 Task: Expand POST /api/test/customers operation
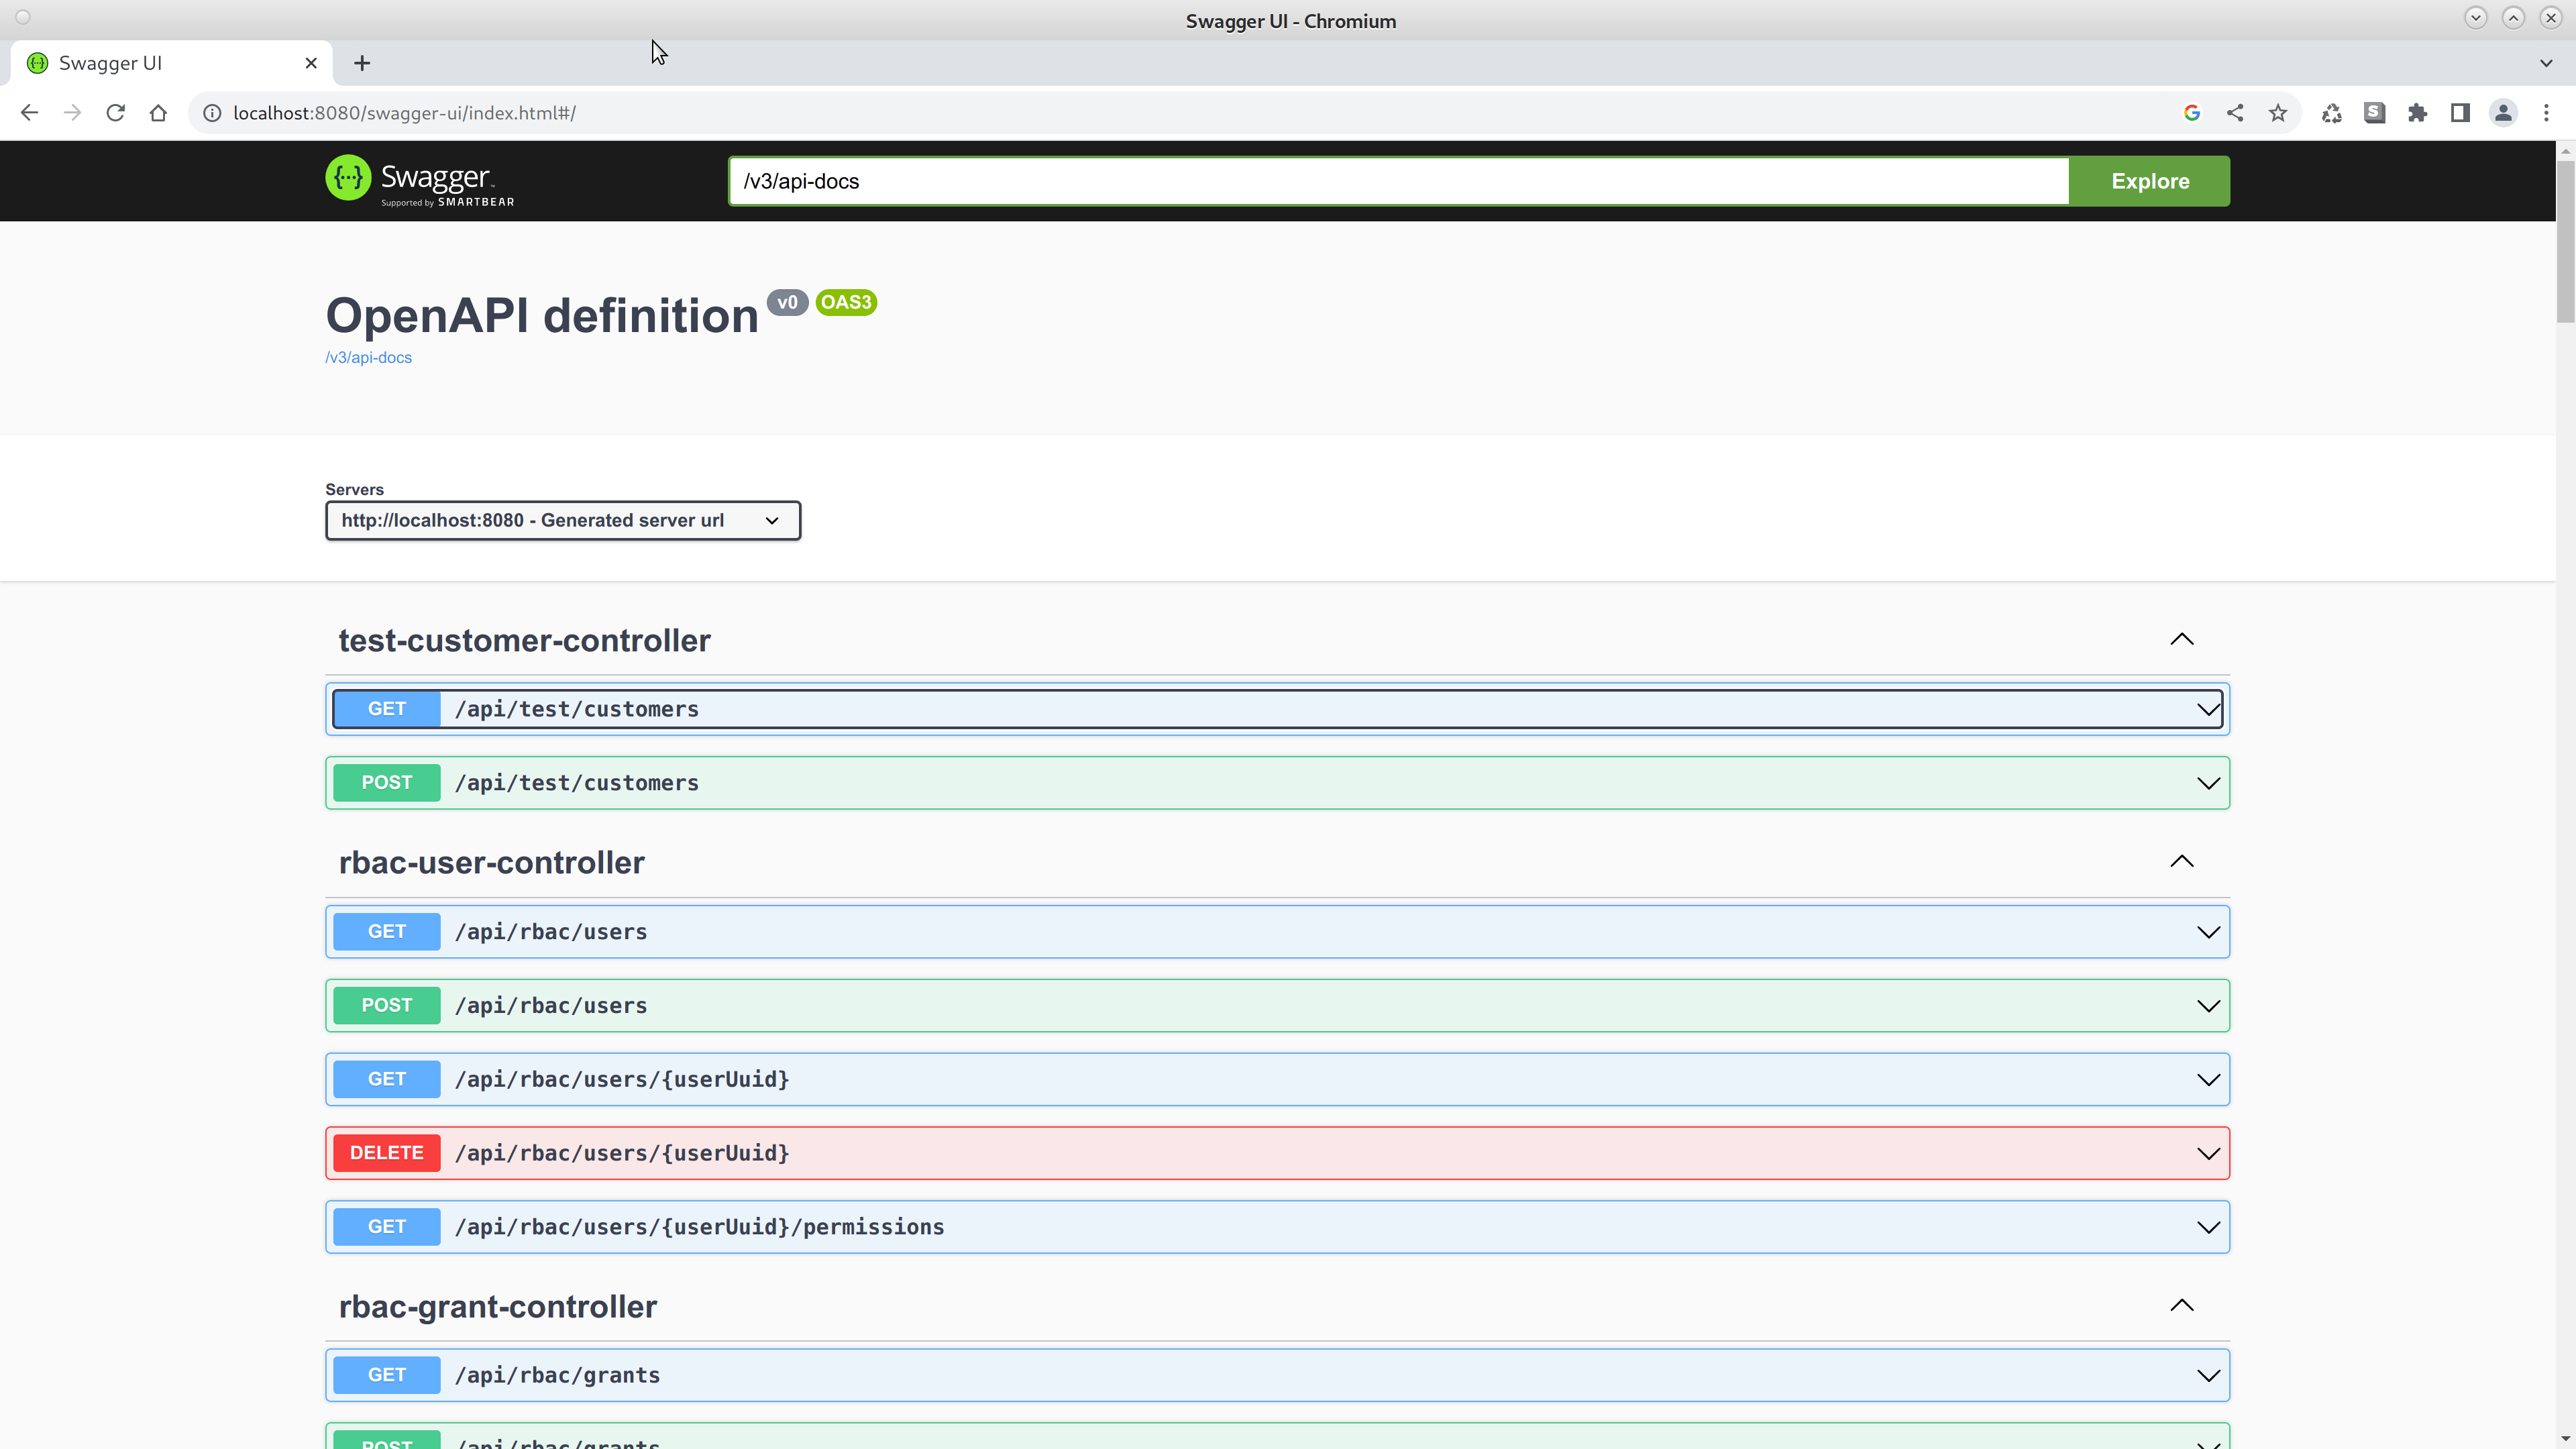point(1277,783)
